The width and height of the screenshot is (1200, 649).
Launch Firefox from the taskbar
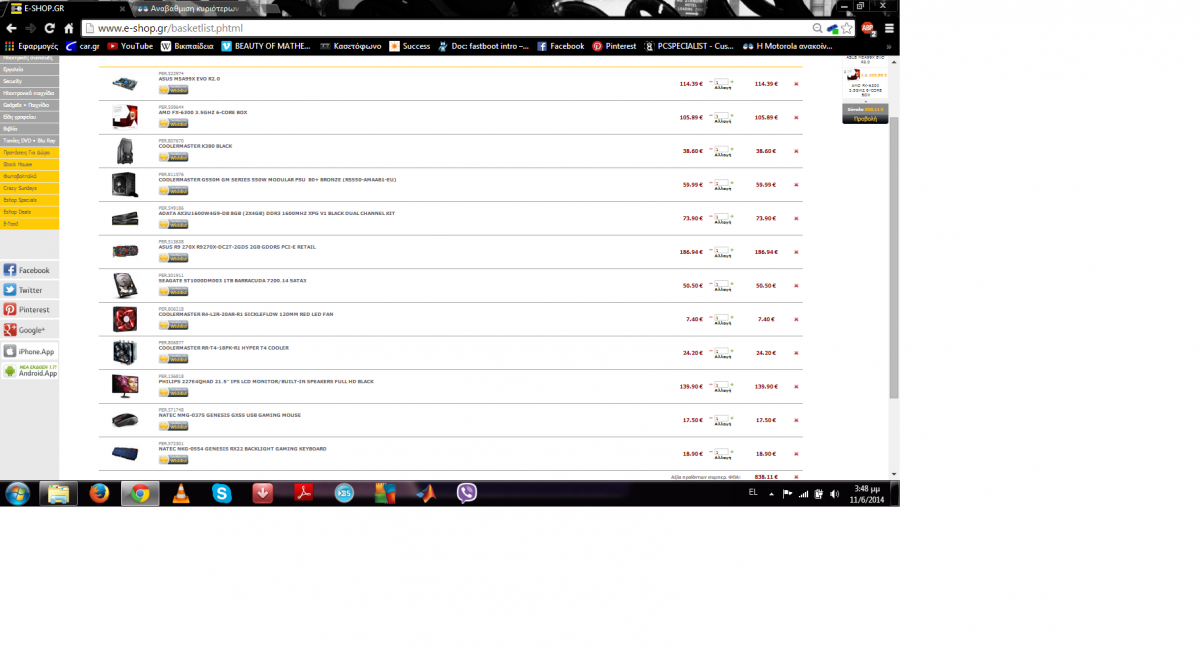pos(98,493)
